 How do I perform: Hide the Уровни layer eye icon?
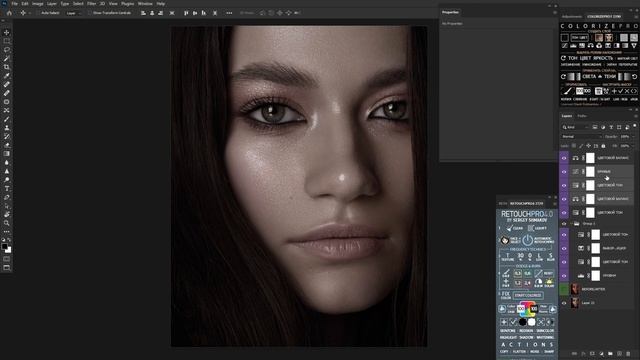click(564, 276)
